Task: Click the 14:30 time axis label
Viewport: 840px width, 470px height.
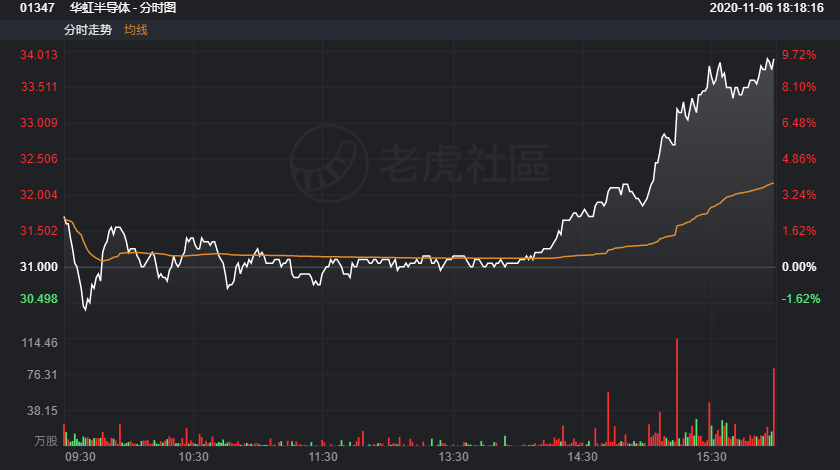Action: (x=582, y=457)
